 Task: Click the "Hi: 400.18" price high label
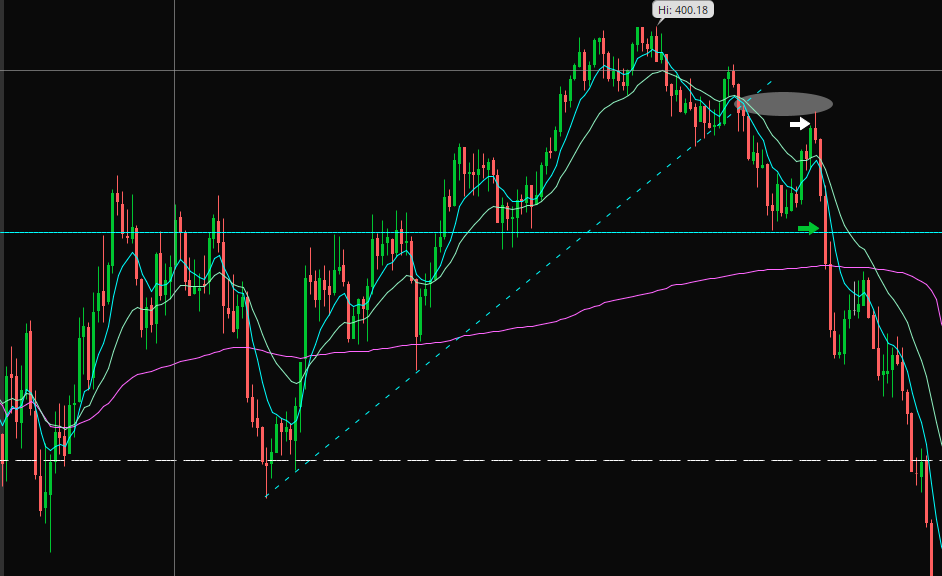click(x=683, y=10)
